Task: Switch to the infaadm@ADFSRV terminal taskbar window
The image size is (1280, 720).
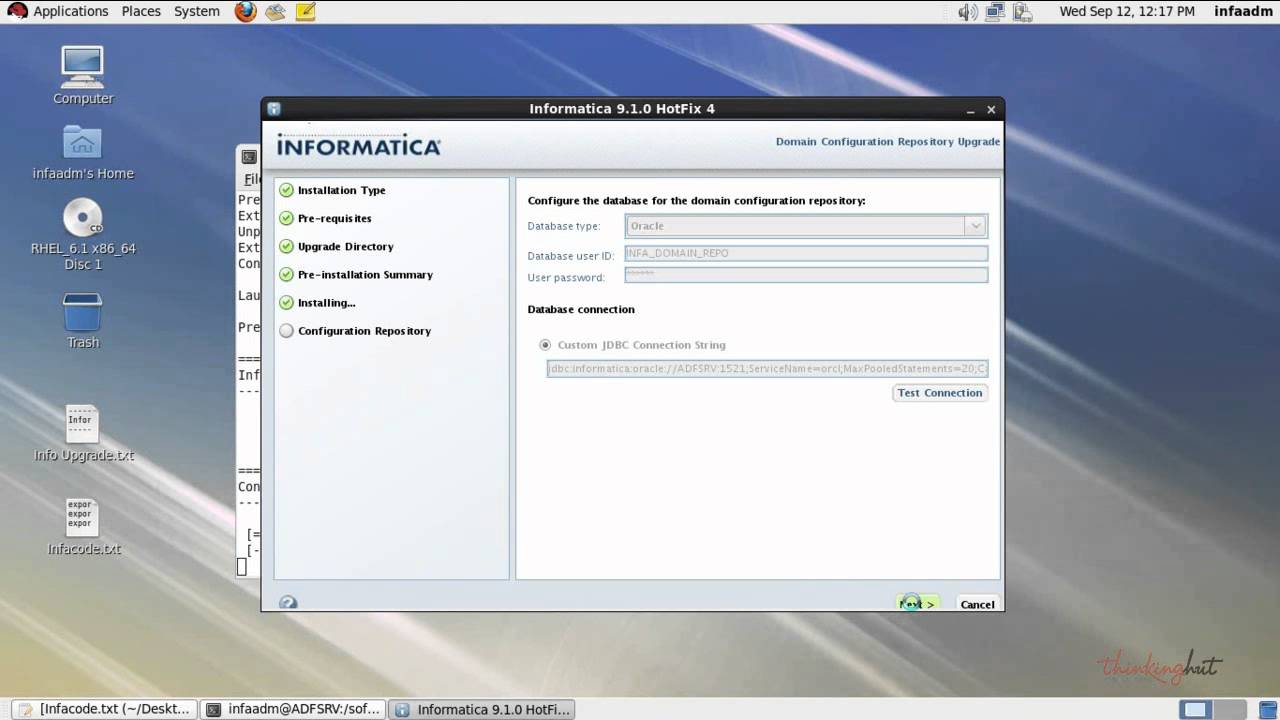Action: [293, 709]
